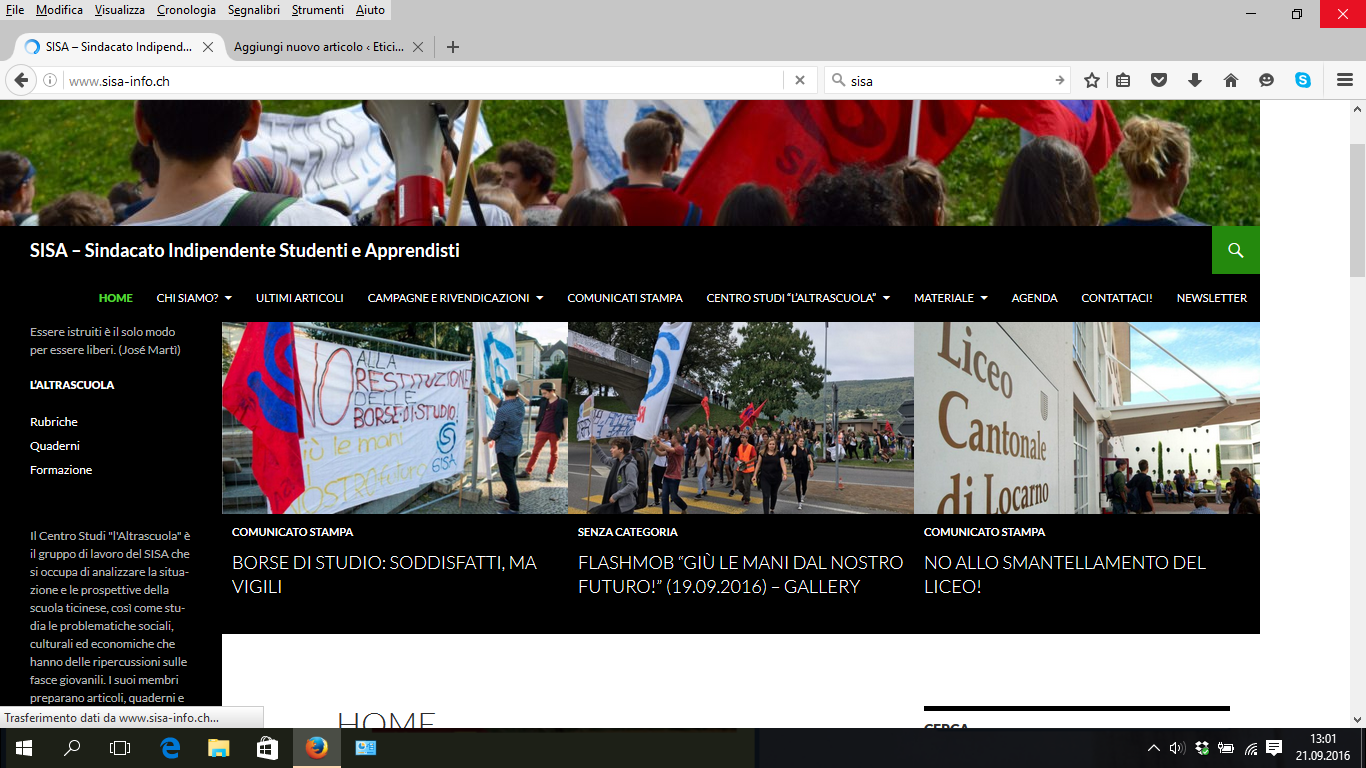This screenshot has width=1366, height=768.
Task: Close the Aggiungi nuovo articolo tab
Action: [418, 47]
